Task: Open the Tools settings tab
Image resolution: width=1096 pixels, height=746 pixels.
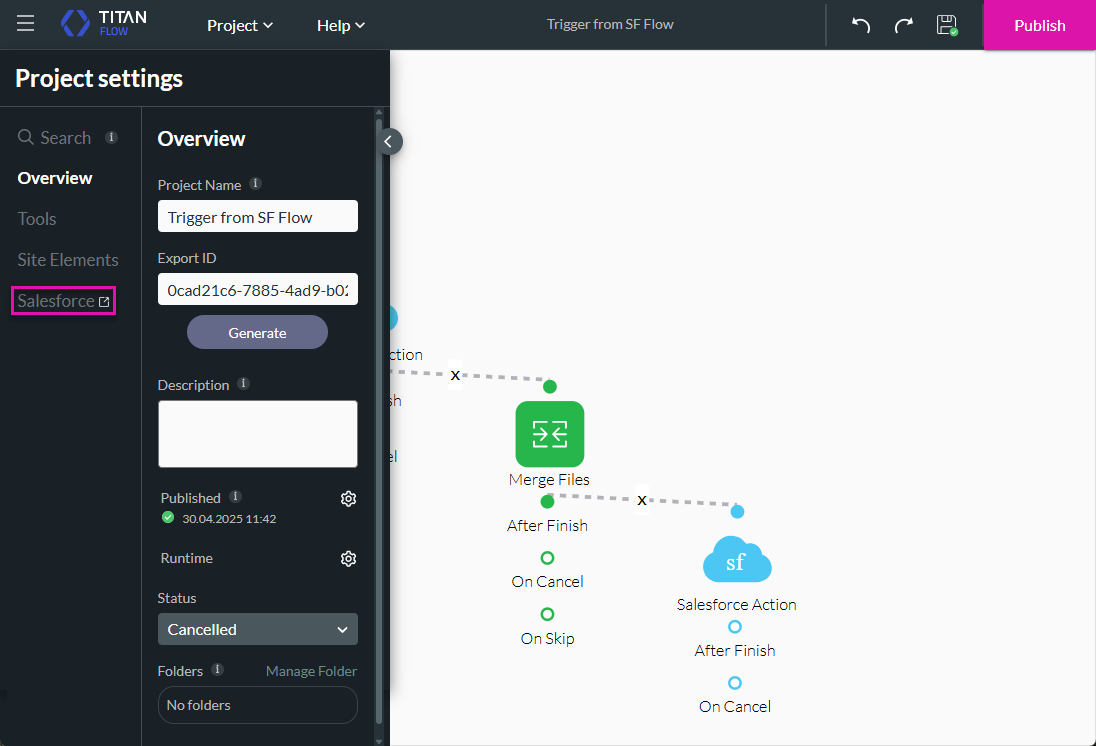Action: tap(37, 219)
